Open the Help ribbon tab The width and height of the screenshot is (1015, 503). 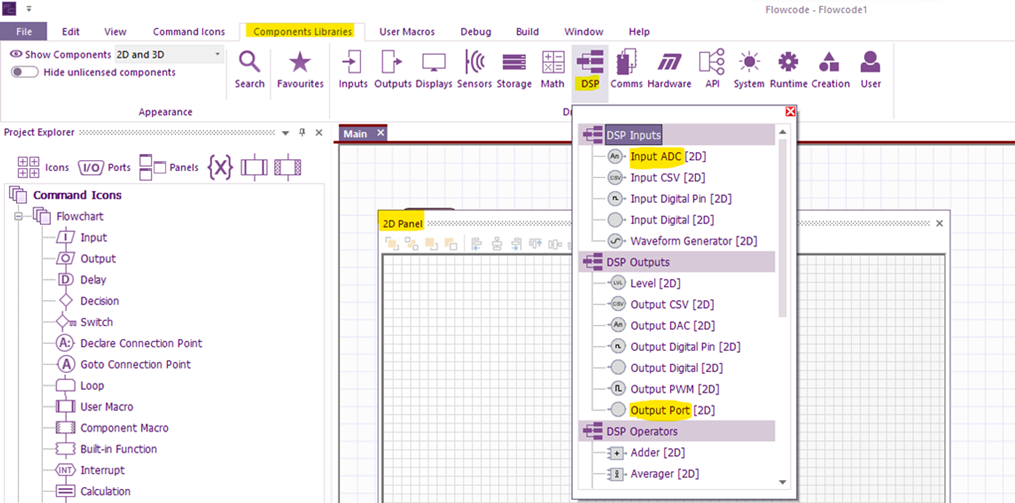tap(640, 31)
